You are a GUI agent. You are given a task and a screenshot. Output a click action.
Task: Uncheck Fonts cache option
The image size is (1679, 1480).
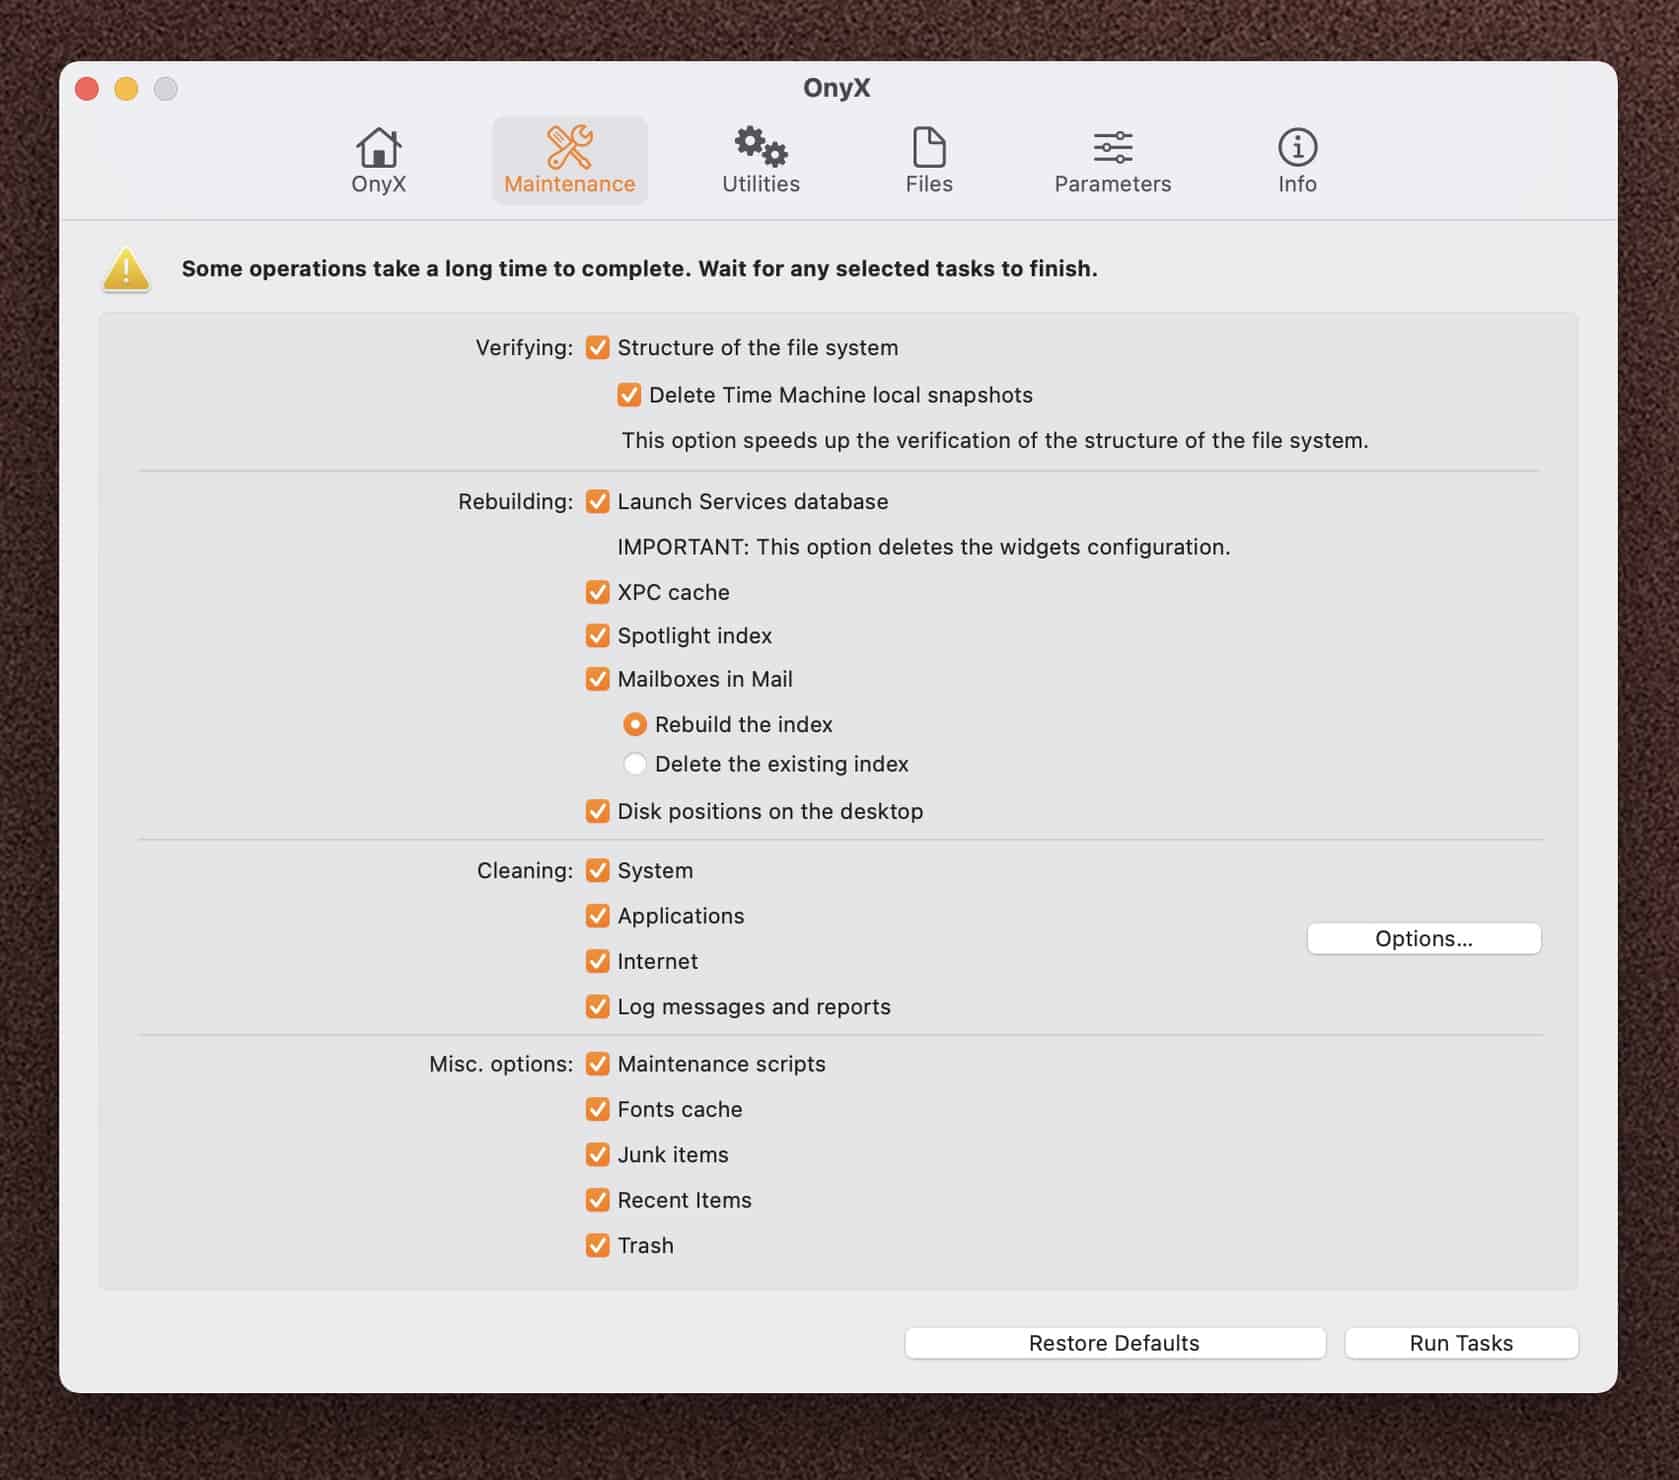click(x=598, y=1109)
